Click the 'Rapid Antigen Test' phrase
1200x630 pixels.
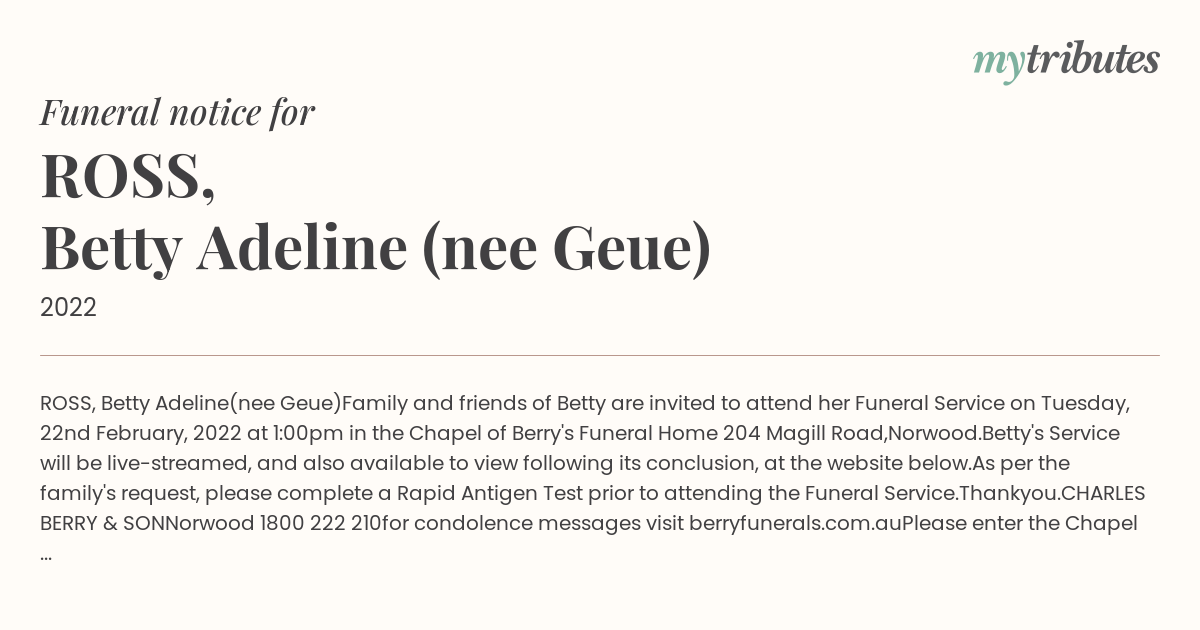pyautogui.click(x=480, y=493)
